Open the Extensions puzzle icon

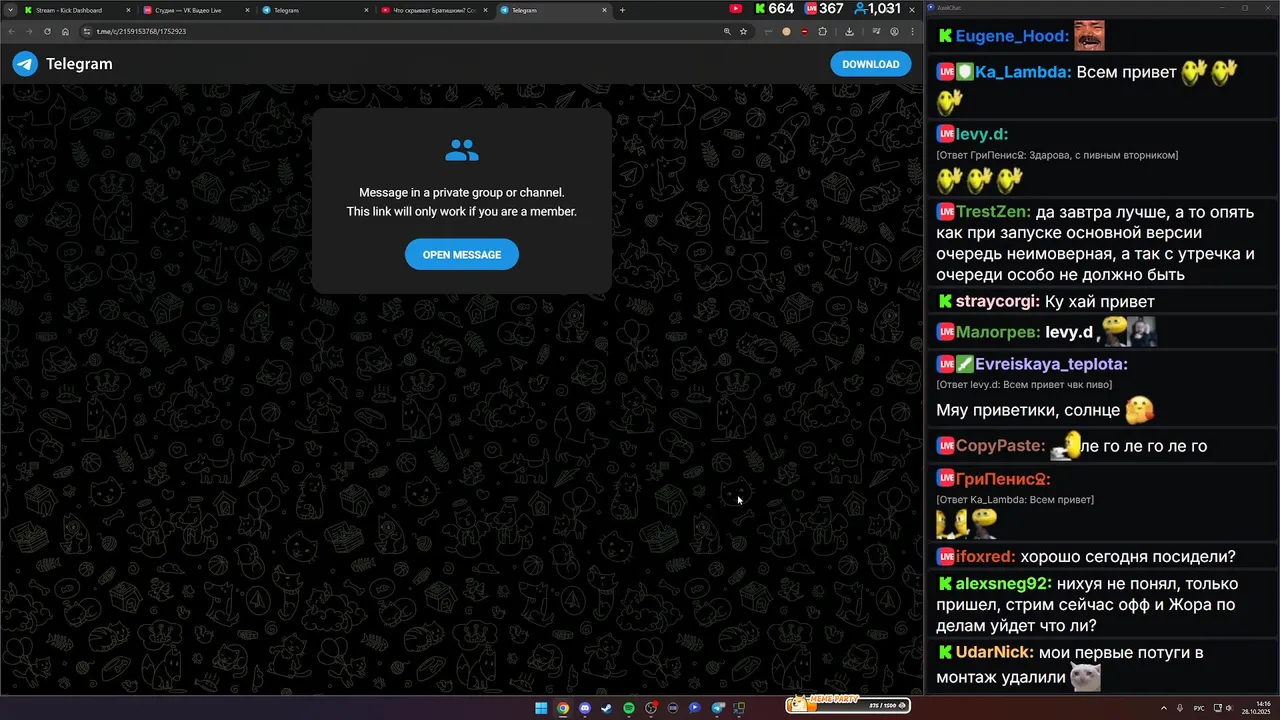[822, 31]
